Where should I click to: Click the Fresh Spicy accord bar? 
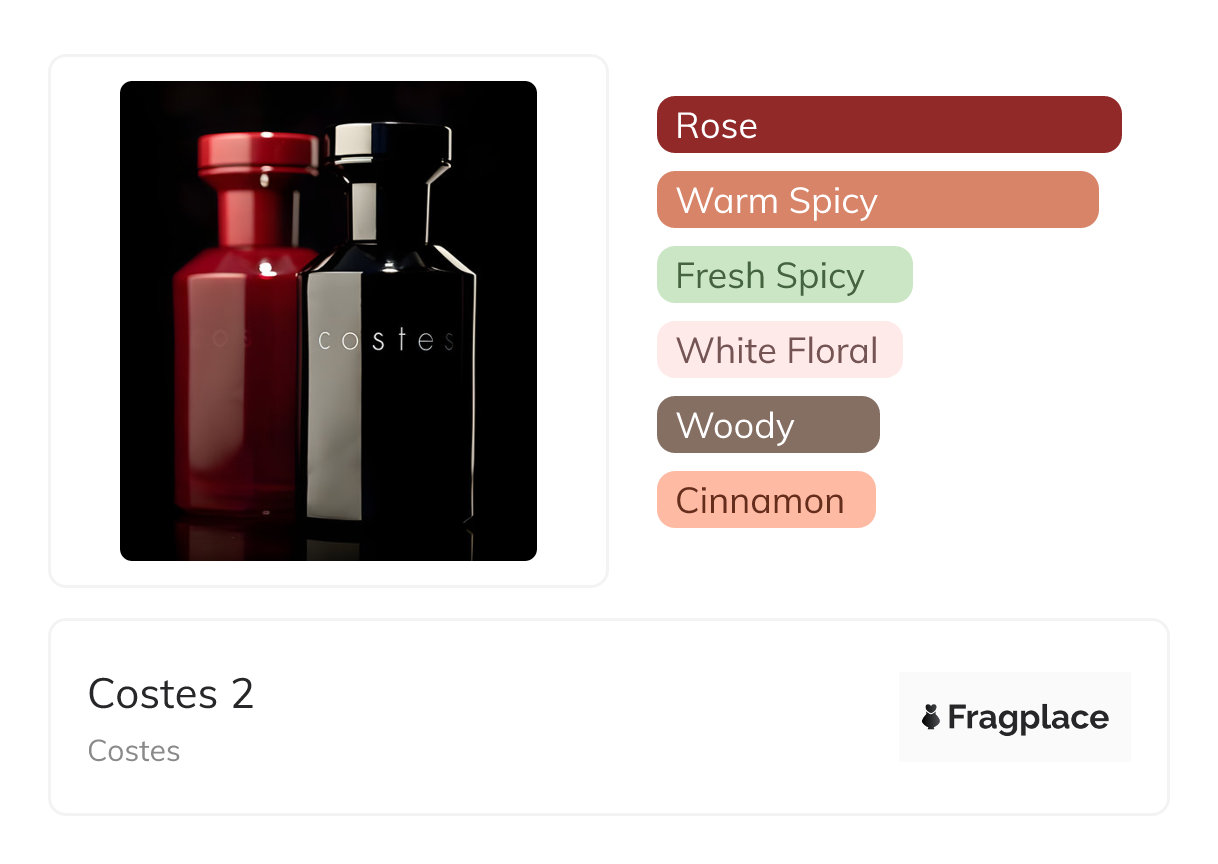pos(784,275)
